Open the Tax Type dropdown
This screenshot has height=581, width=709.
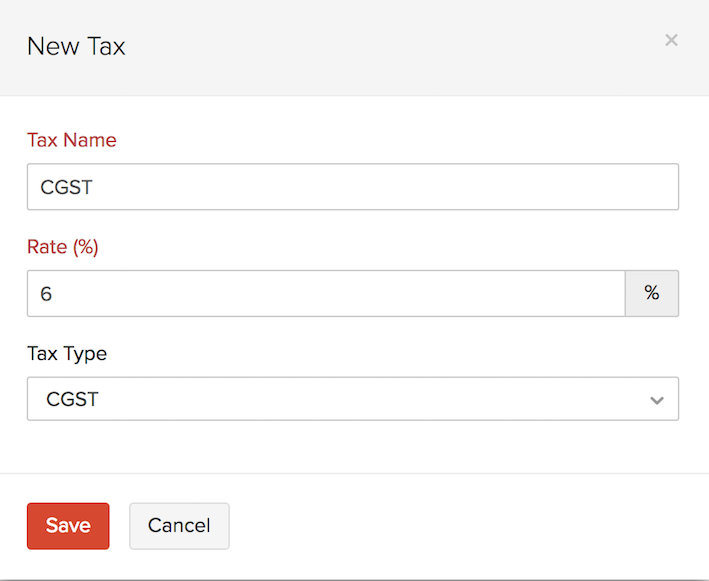coord(352,399)
